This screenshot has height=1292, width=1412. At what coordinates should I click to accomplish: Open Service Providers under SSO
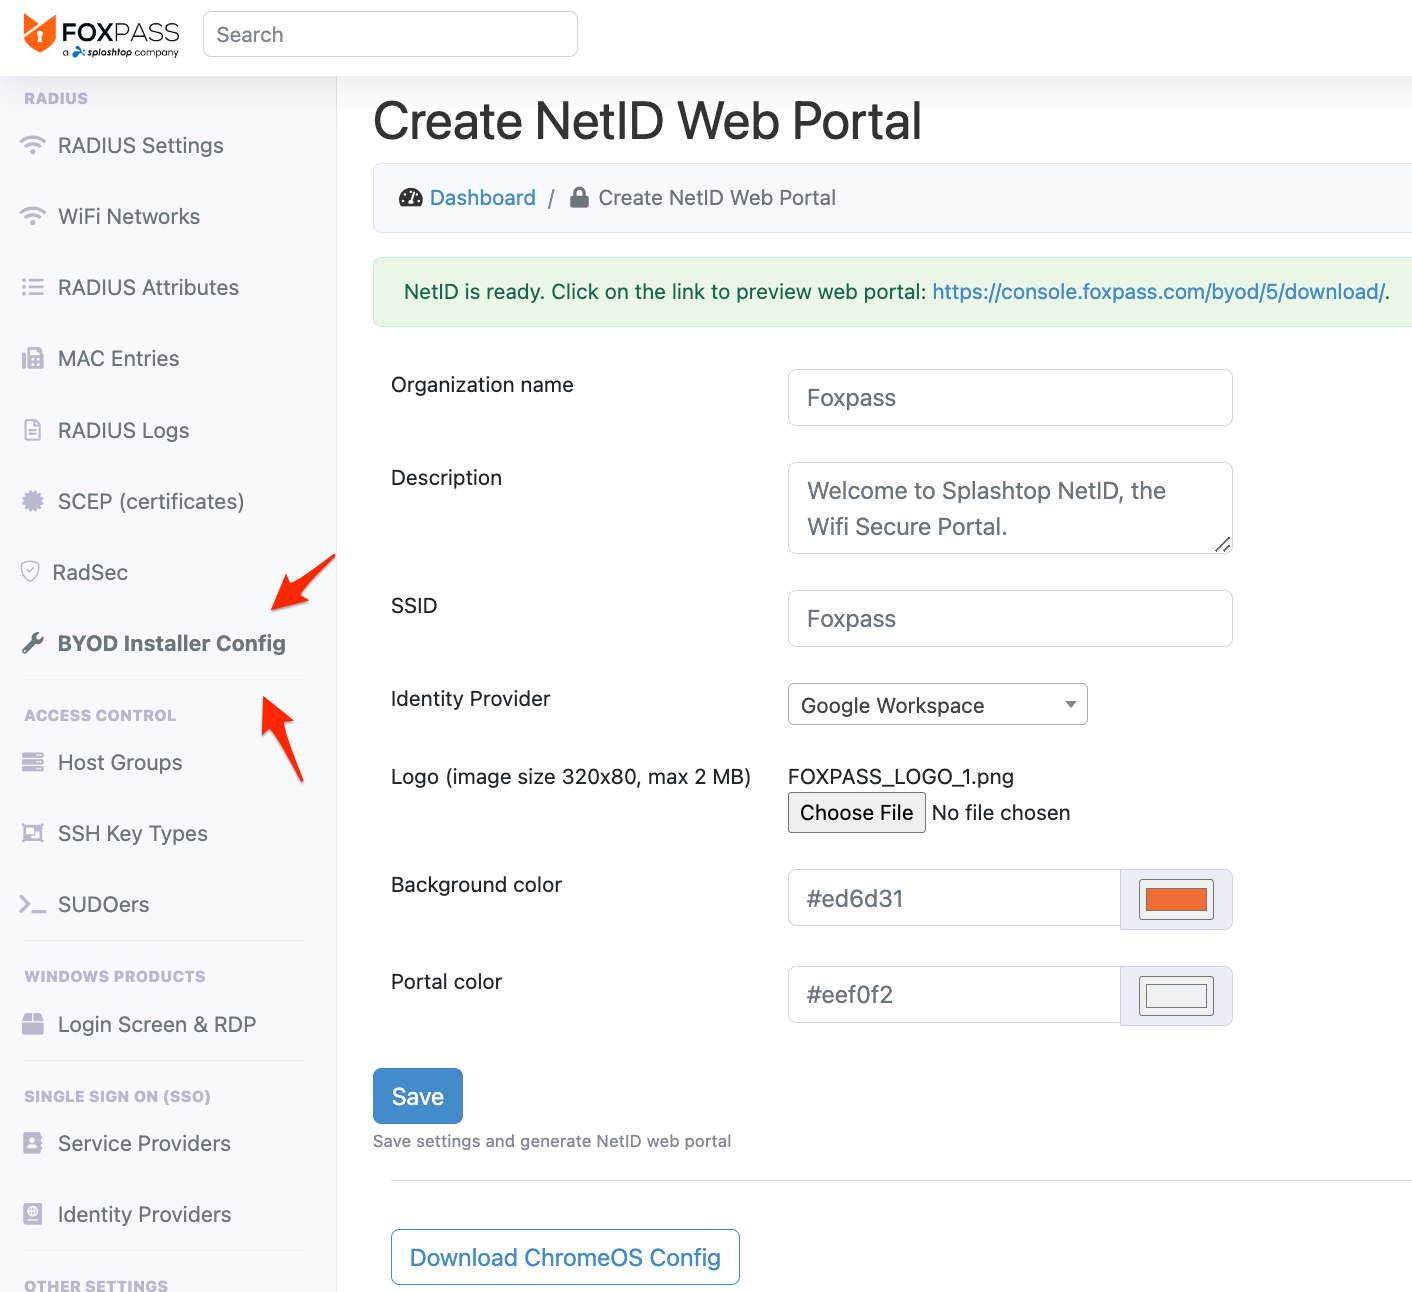[x=144, y=1143]
